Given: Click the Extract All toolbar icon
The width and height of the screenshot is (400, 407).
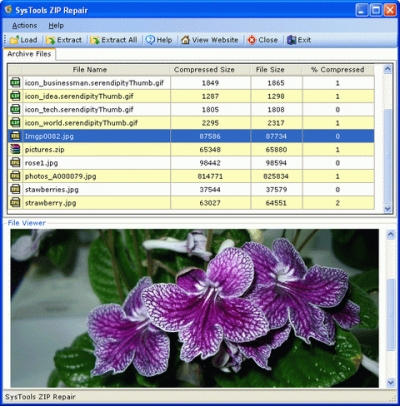Looking at the screenshot, I should (95, 40).
